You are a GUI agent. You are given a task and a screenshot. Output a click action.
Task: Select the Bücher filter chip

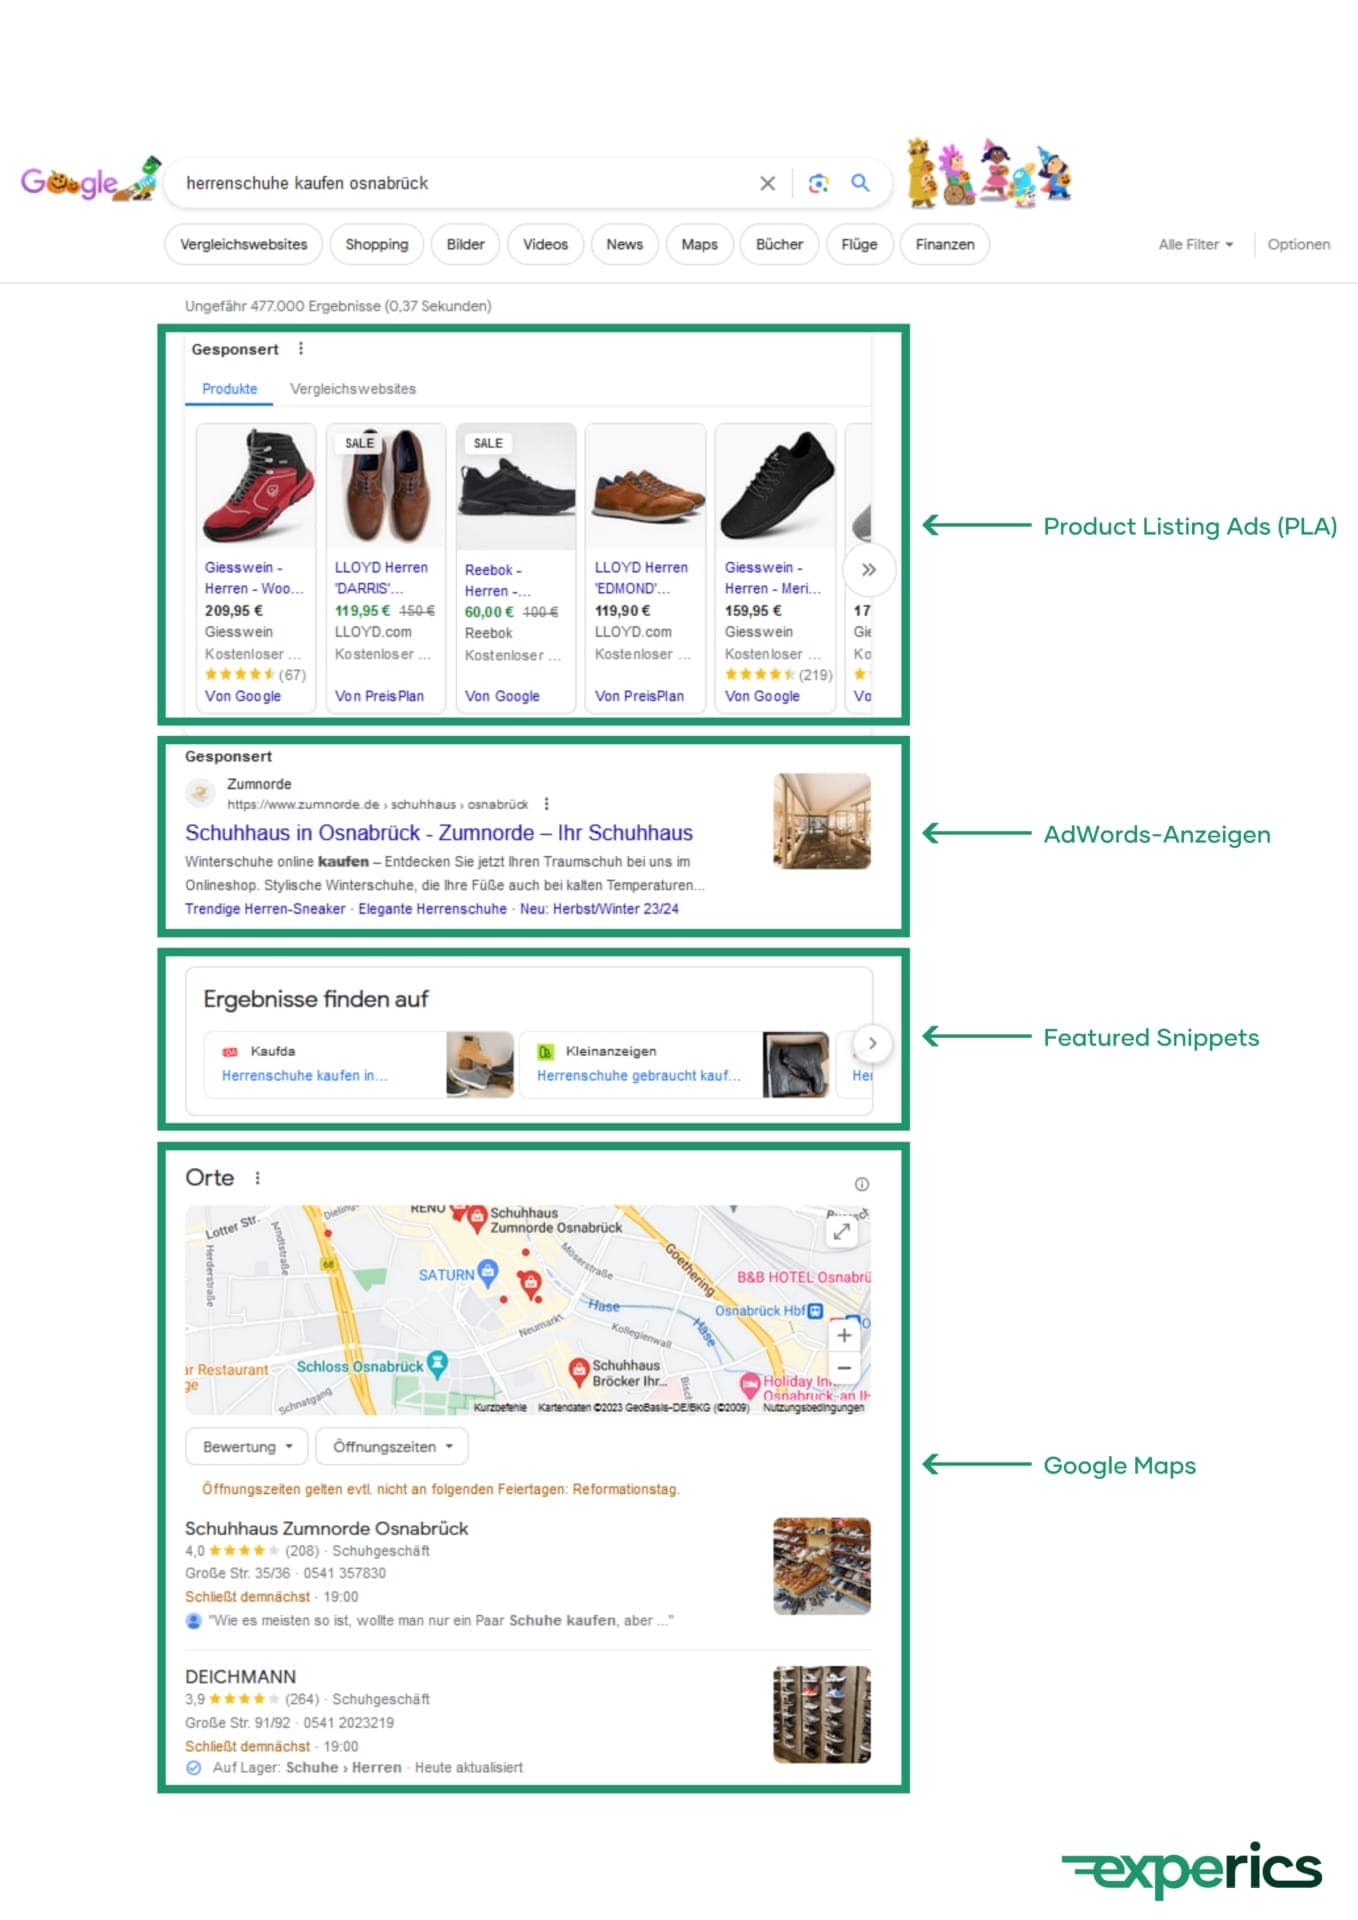(x=779, y=244)
